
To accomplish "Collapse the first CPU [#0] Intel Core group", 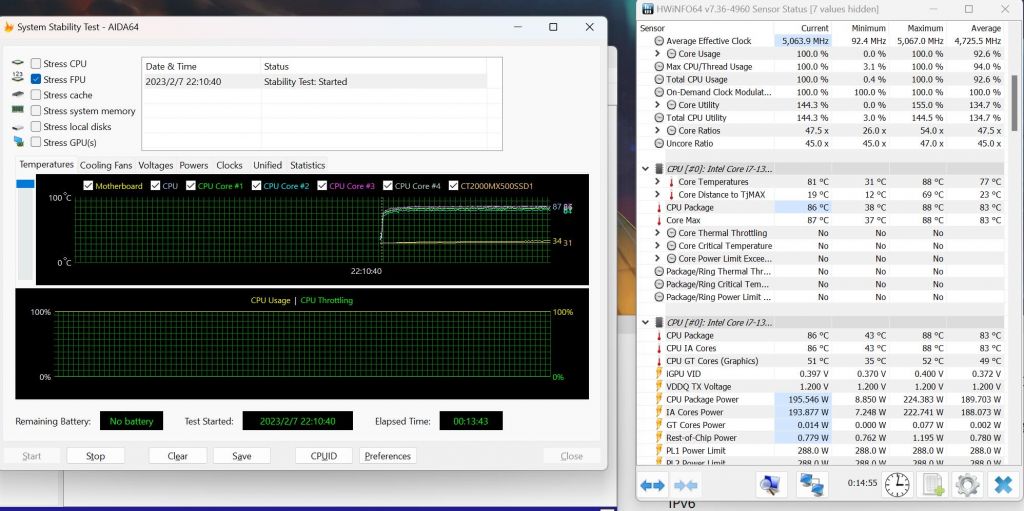I will coord(646,169).
